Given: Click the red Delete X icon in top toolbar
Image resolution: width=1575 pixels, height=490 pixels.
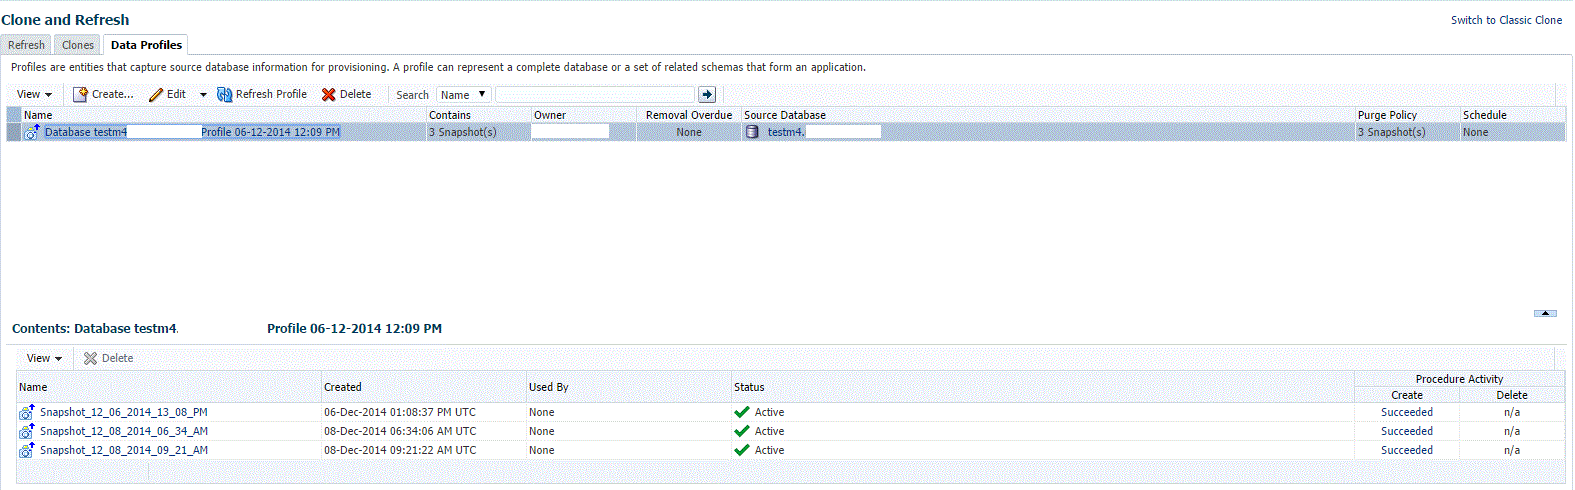Looking at the screenshot, I should pyautogui.click(x=328, y=94).
